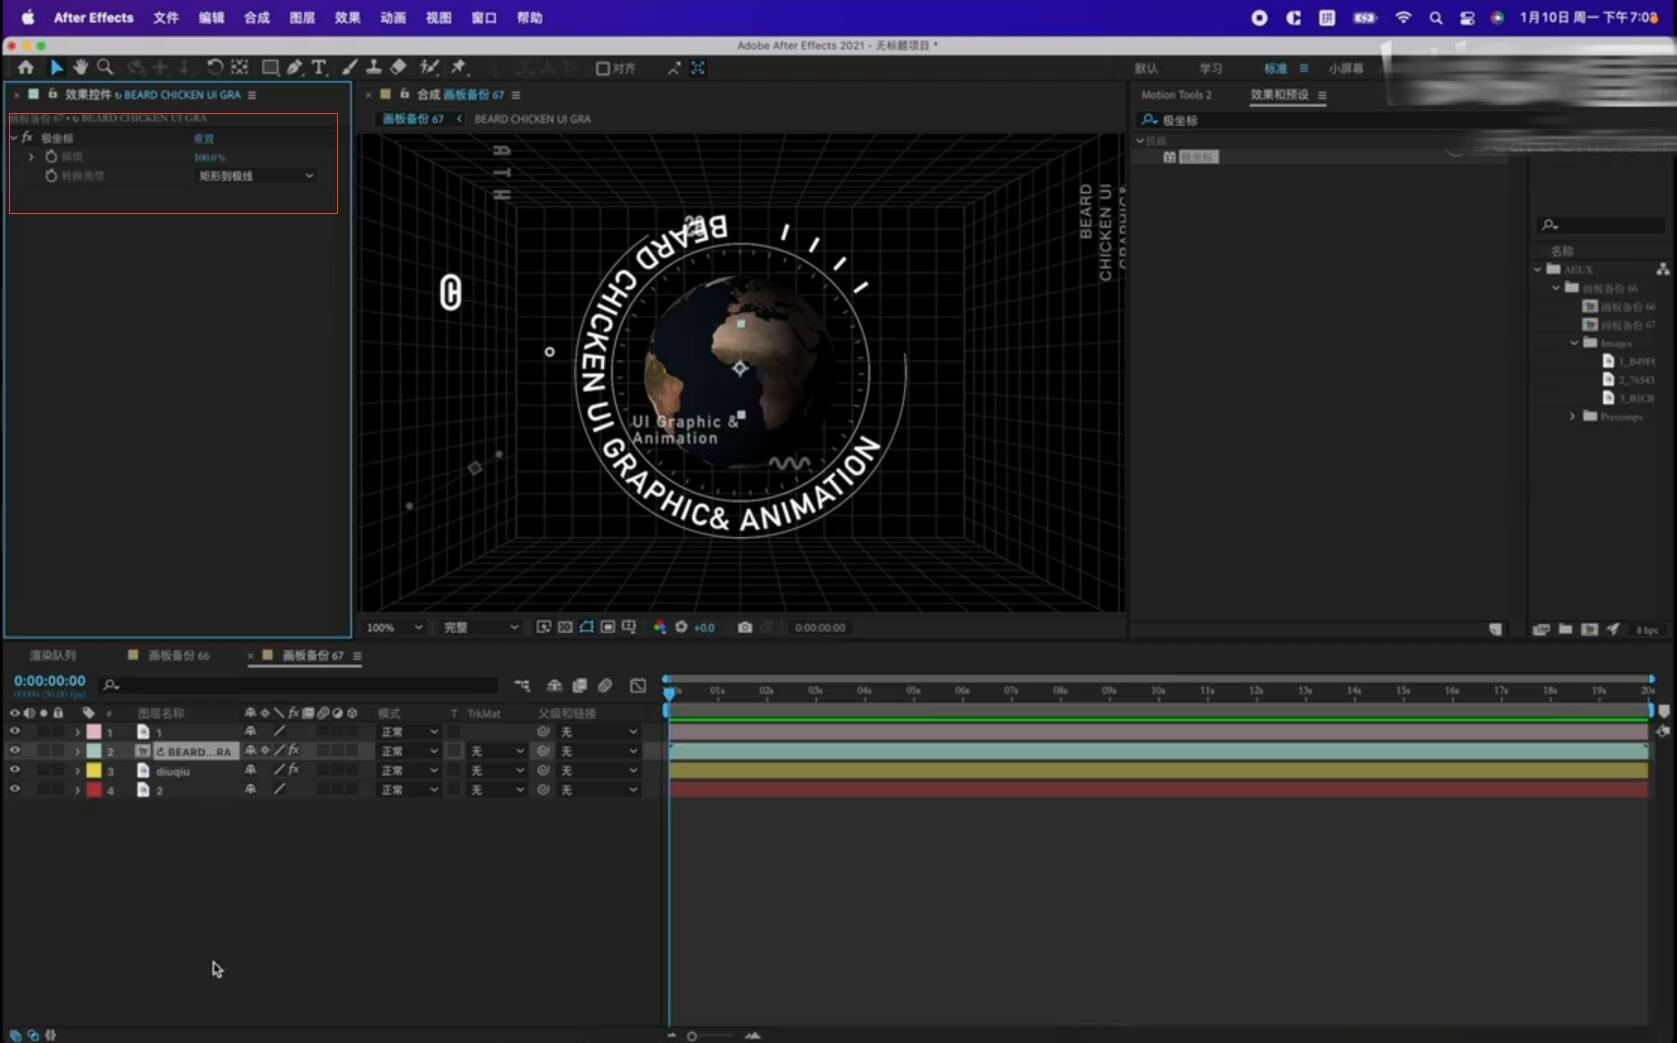Open the composition flowchart icon in timeline

point(522,685)
